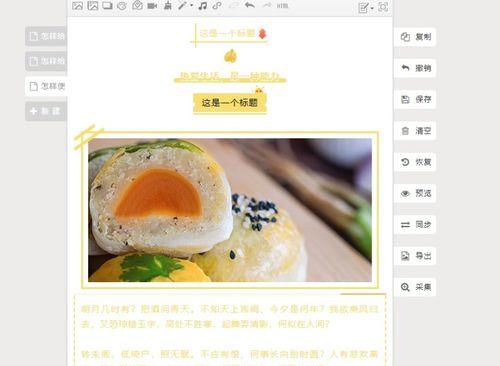The height and width of the screenshot is (366, 500).
Task: Expand the magic wand dropdown arrow
Action: tap(191, 6)
